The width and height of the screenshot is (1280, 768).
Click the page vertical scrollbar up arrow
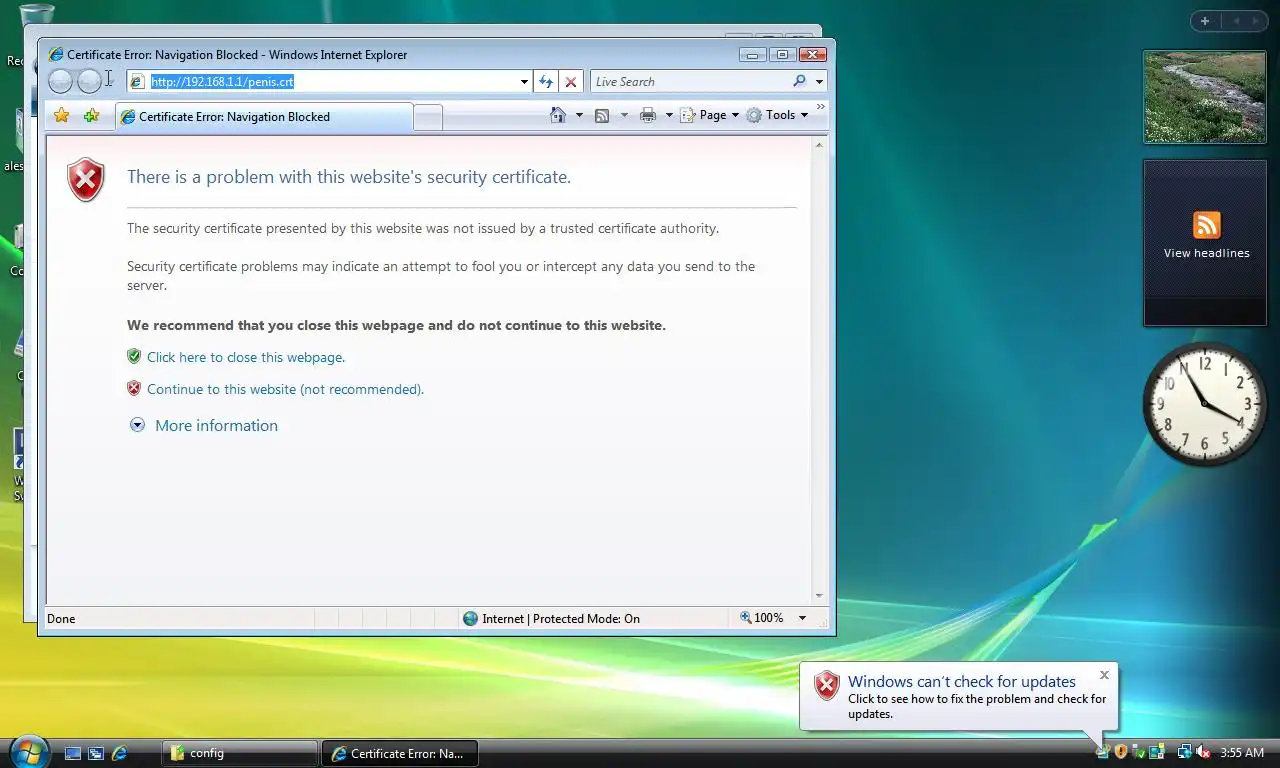coord(820,146)
